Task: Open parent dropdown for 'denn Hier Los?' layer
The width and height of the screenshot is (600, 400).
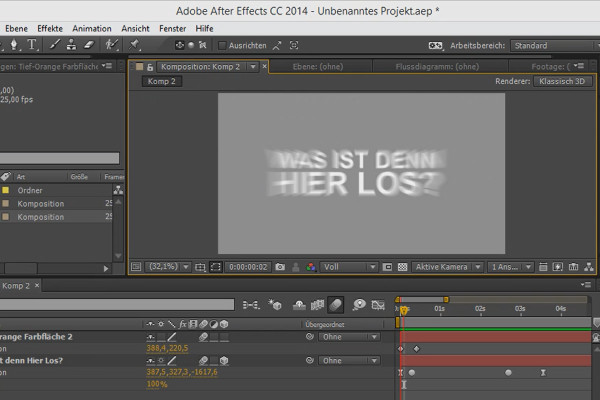Action: pos(349,361)
